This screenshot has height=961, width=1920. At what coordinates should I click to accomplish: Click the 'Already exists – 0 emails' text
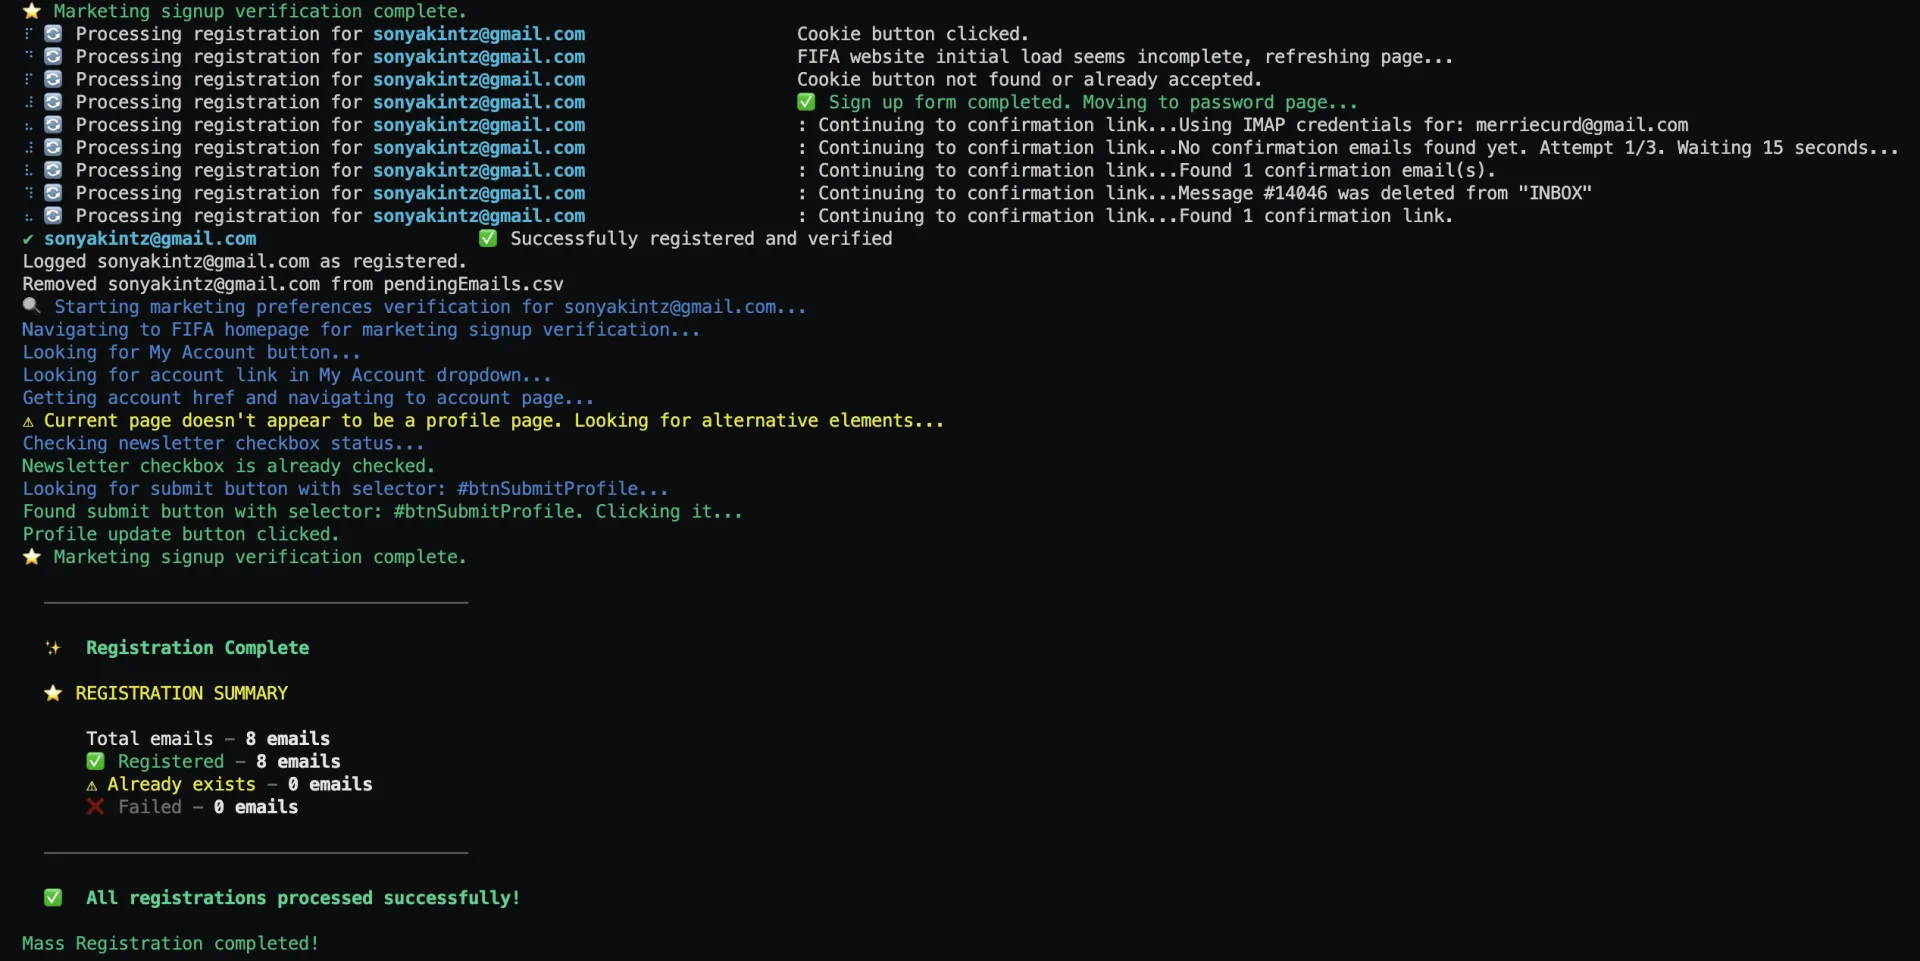(x=240, y=784)
